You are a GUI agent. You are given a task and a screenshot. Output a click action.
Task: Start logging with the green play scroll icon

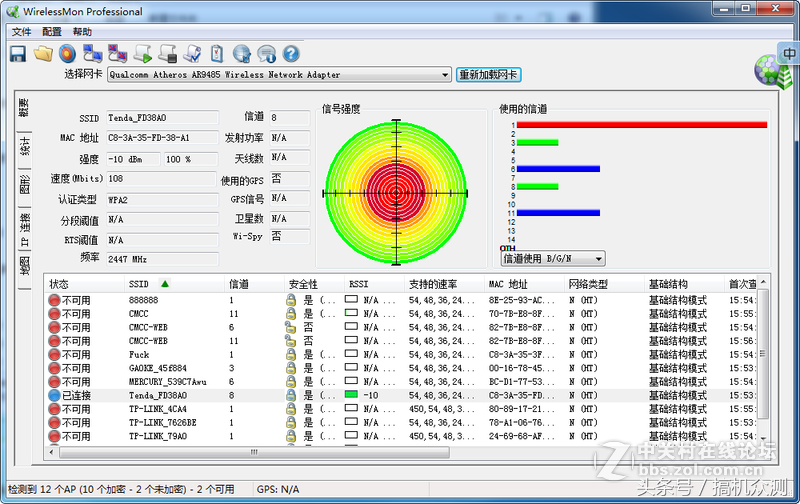coord(142,54)
